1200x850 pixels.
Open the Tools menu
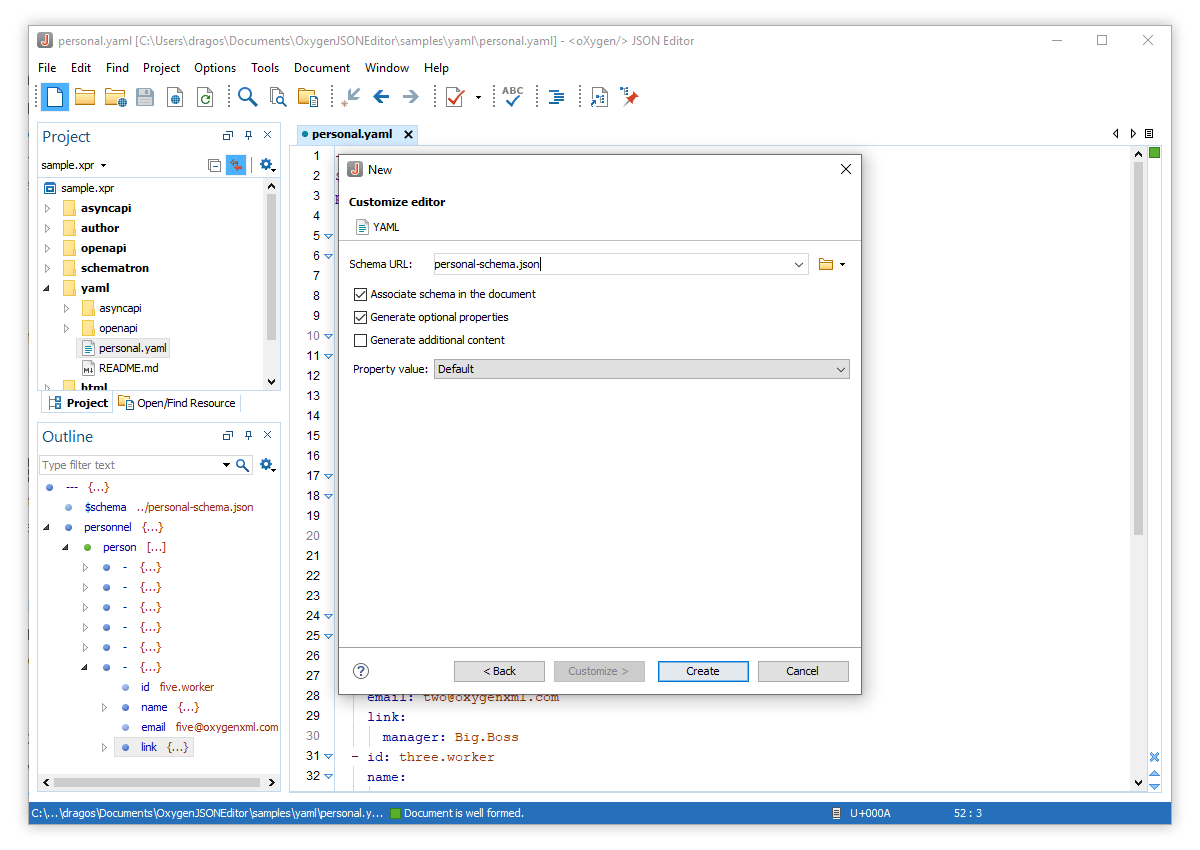[x=265, y=68]
